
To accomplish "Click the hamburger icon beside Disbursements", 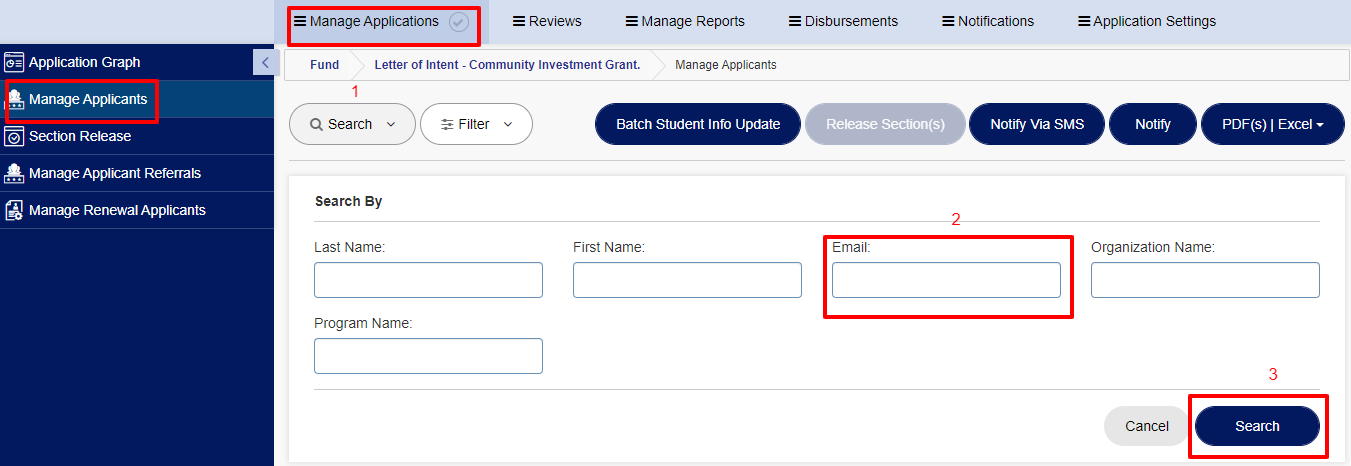I will point(794,21).
